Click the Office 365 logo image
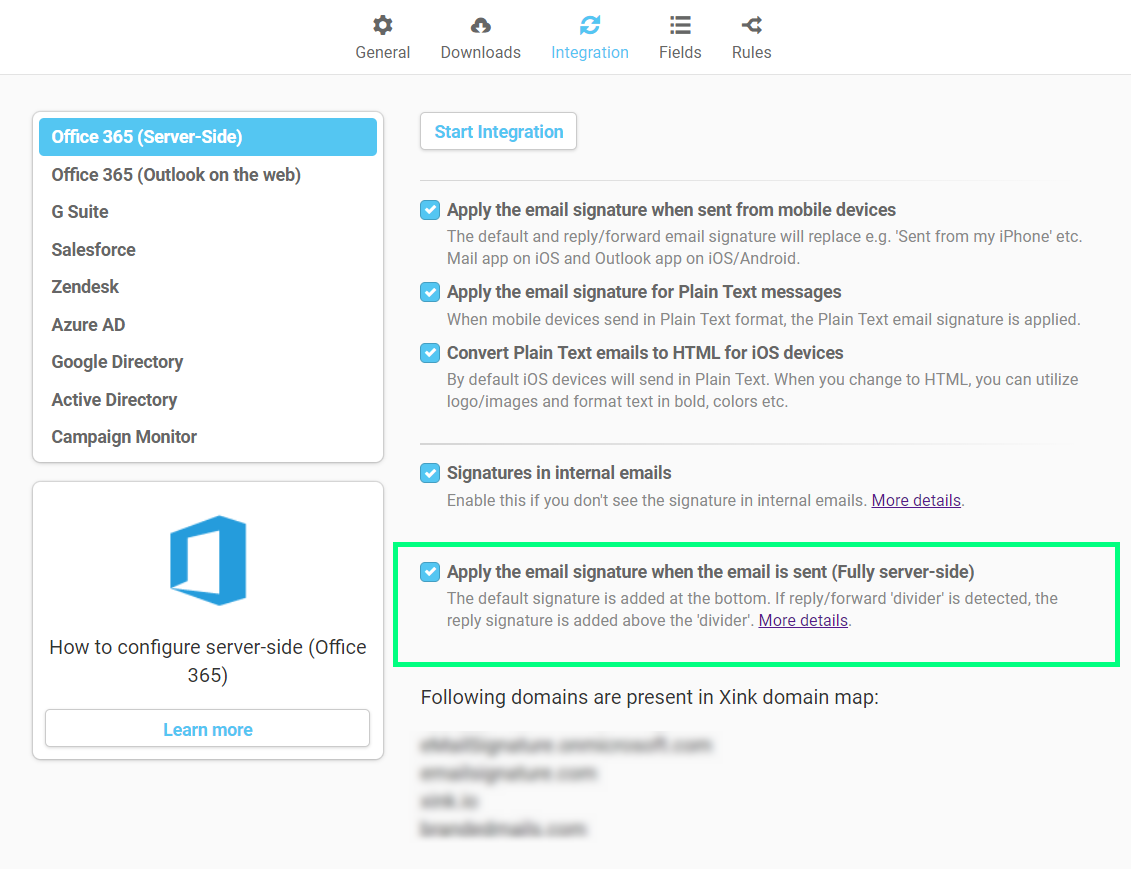Image resolution: width=1131 pixels, height=869 pixels. (x=208, y=560)
